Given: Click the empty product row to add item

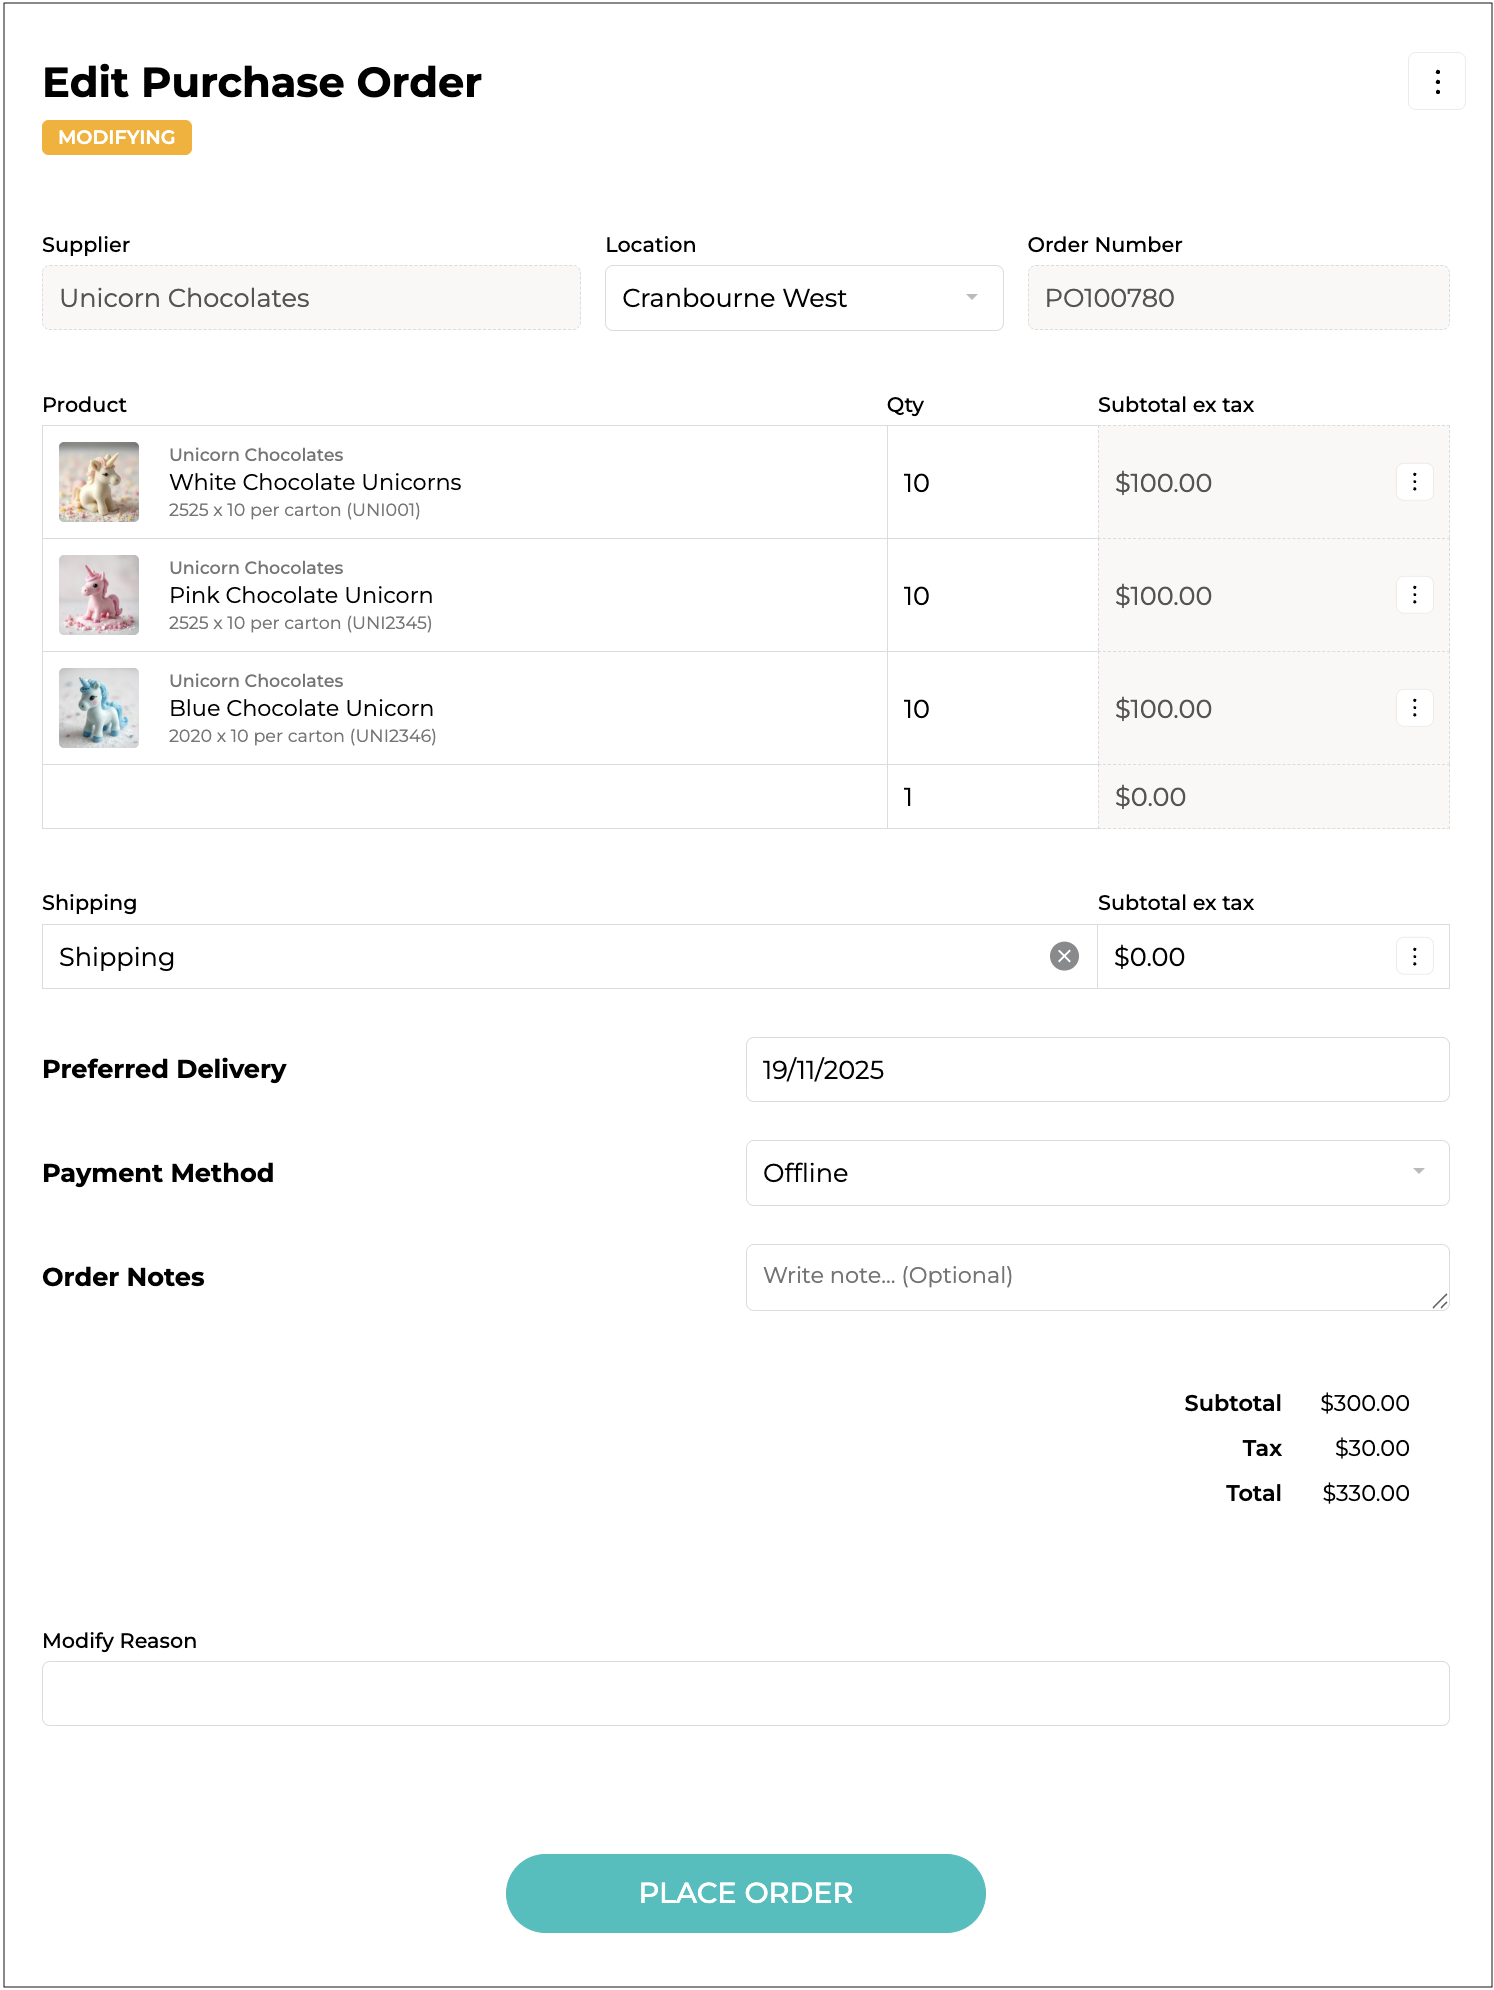Looking at the screenshot, I should [x=464, y=797].
